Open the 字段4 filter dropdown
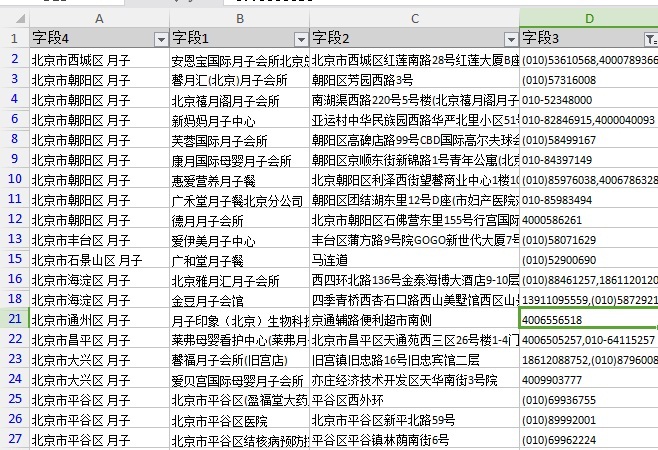Screen dimensions: 658x450 point(161,39)
